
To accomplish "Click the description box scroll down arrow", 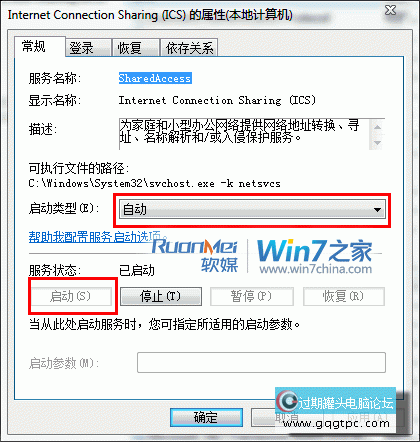I will point(377,142).
